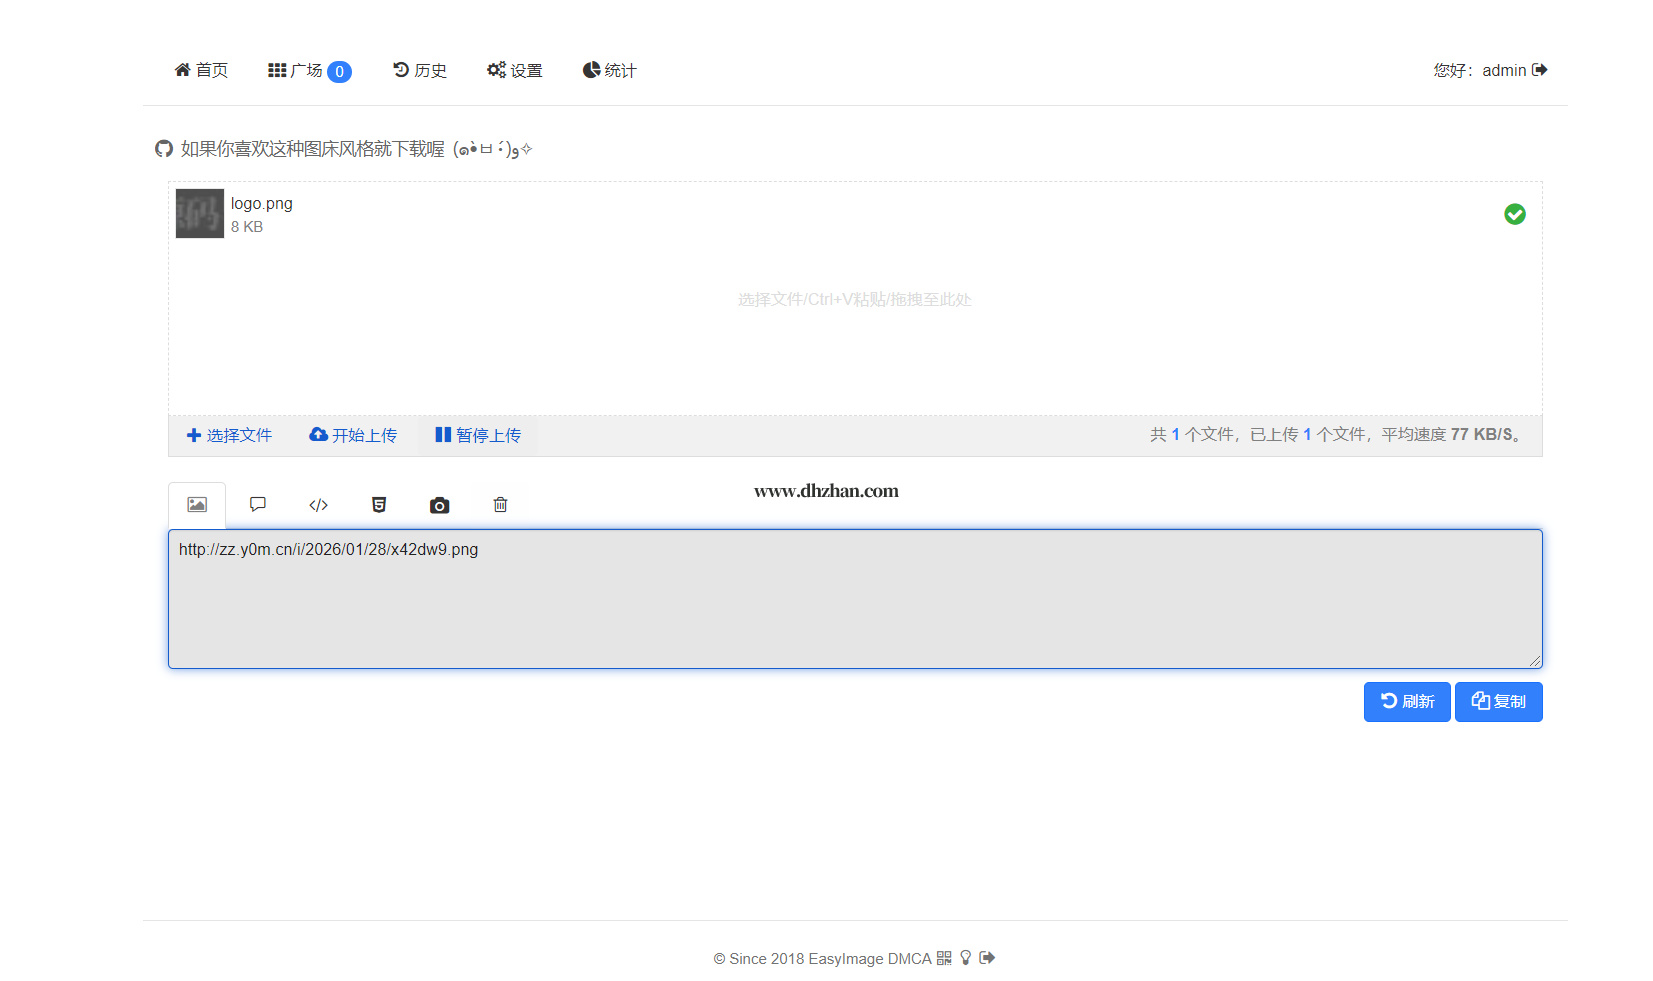
Task: Open the image link format tab
Action: point(197,505)
